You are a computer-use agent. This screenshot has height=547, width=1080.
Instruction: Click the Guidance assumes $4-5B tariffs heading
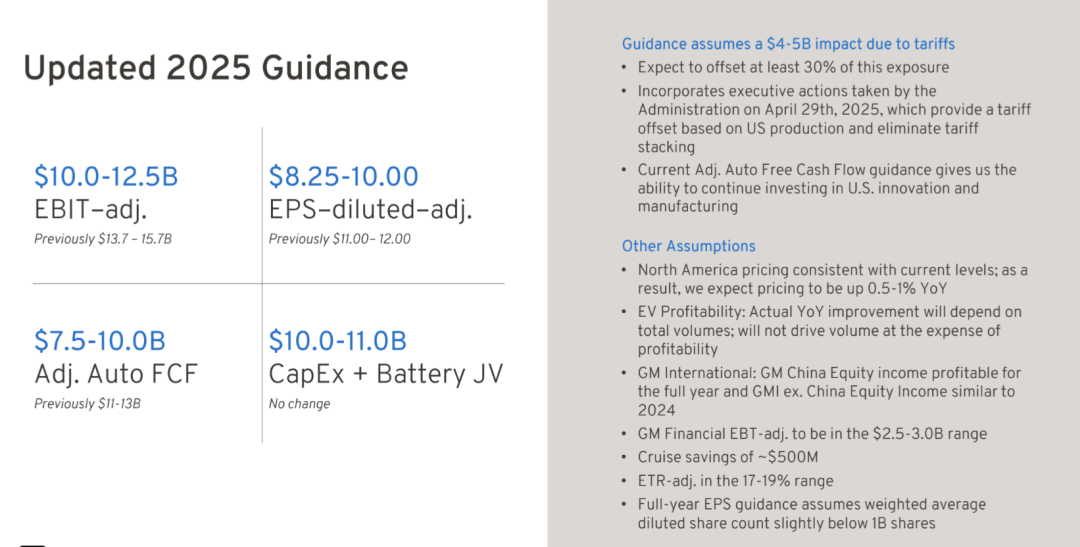(x=788, y=44)
